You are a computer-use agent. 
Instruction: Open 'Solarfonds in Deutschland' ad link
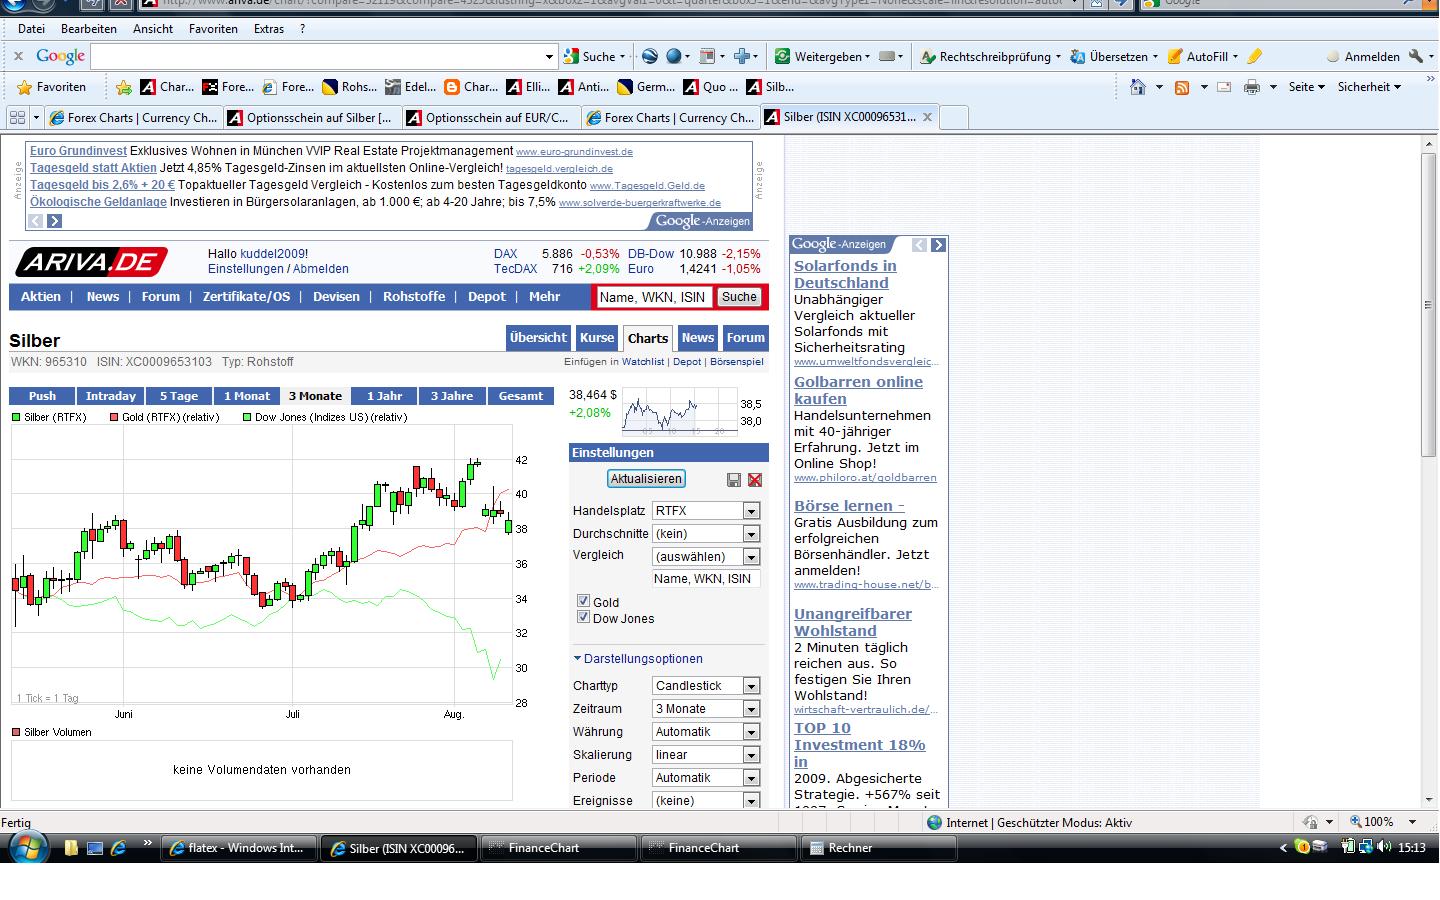point(845,274)
